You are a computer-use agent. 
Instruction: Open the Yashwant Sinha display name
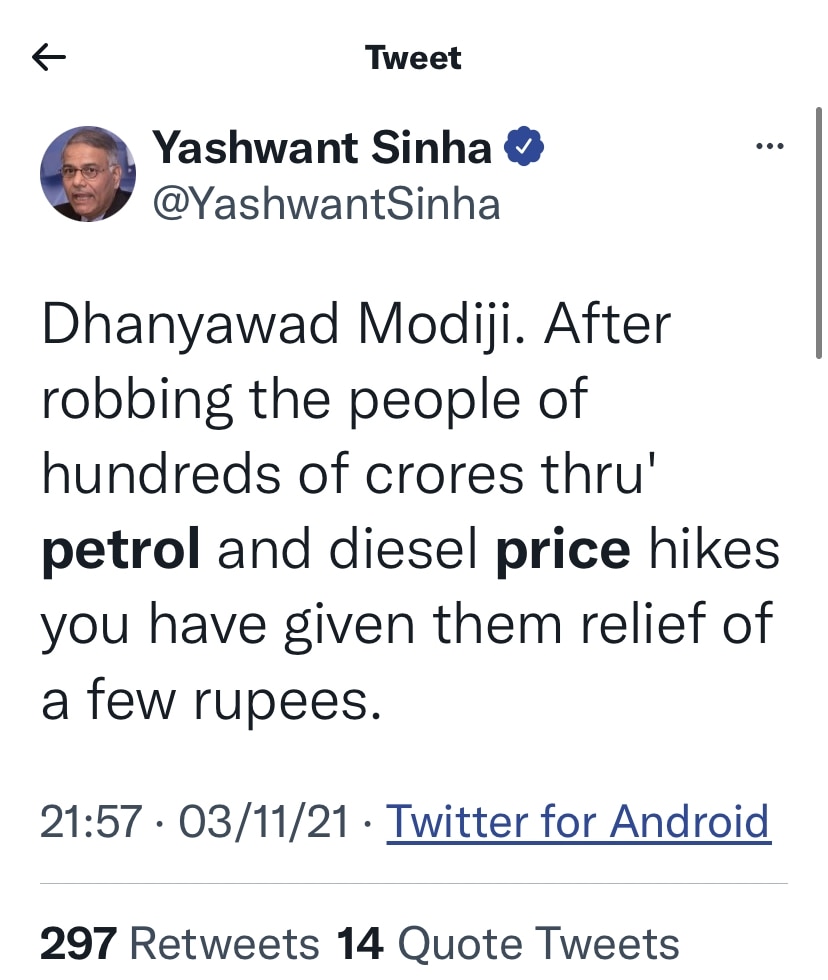coord(322,149)
